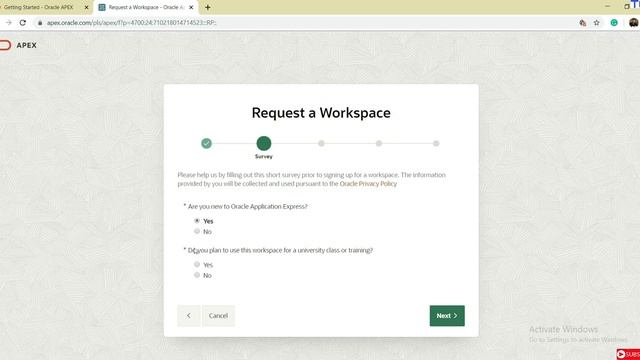This screenshot has height=360, width=640.
Task: Select Yes for new to Oracle Application Express
Action: [197, 221]
